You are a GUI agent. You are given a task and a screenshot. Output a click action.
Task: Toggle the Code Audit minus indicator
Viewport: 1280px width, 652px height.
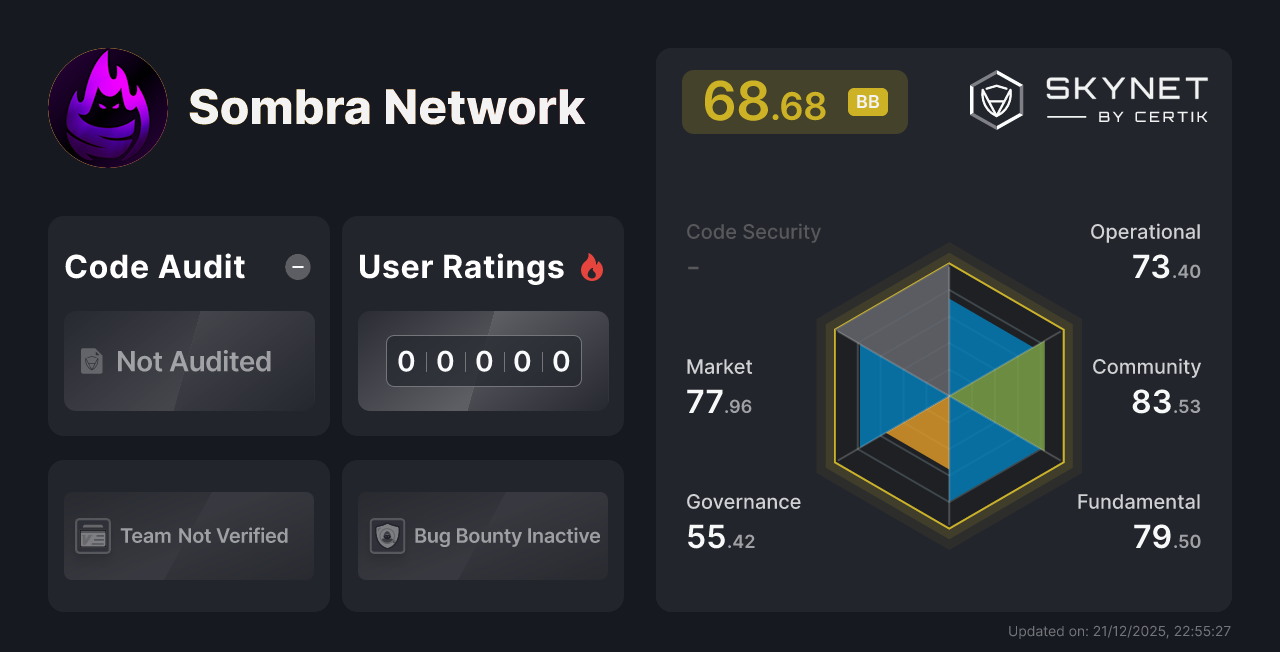point(297,266)
